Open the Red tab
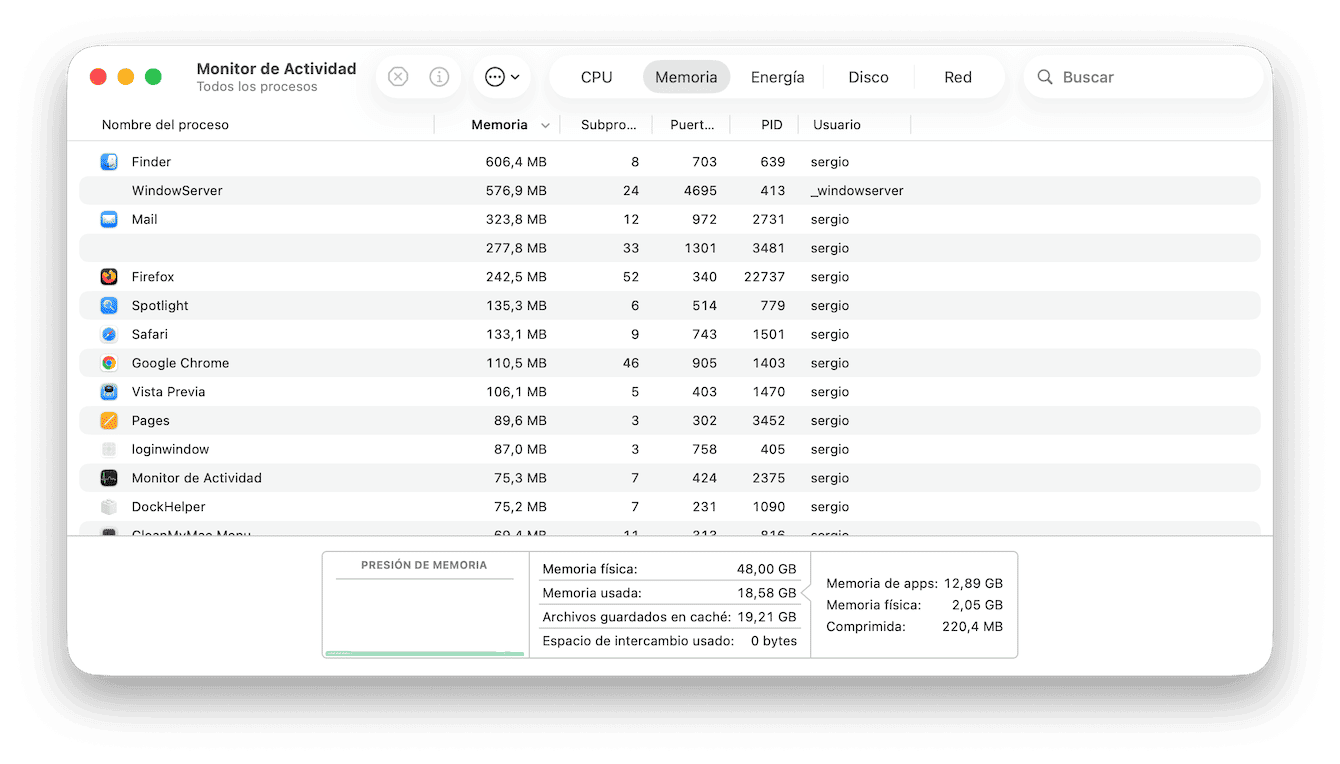 (958, 77)
